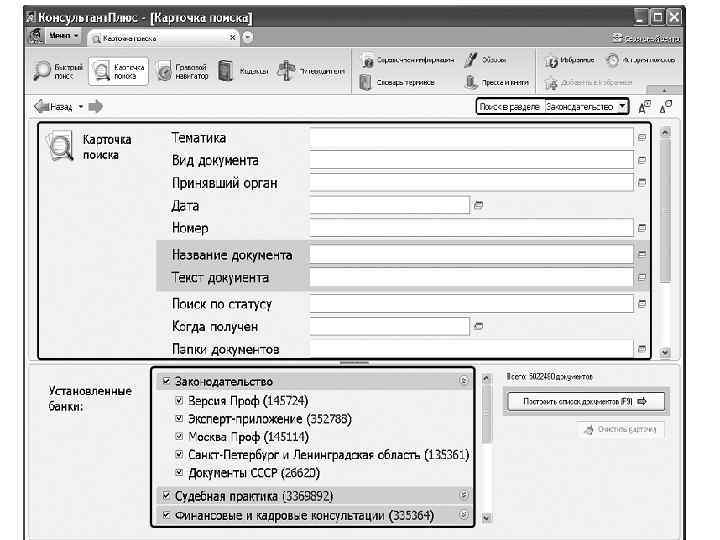720x540 pixels.
Task: Go back with Назад arrow
Action: pos(53,107)
